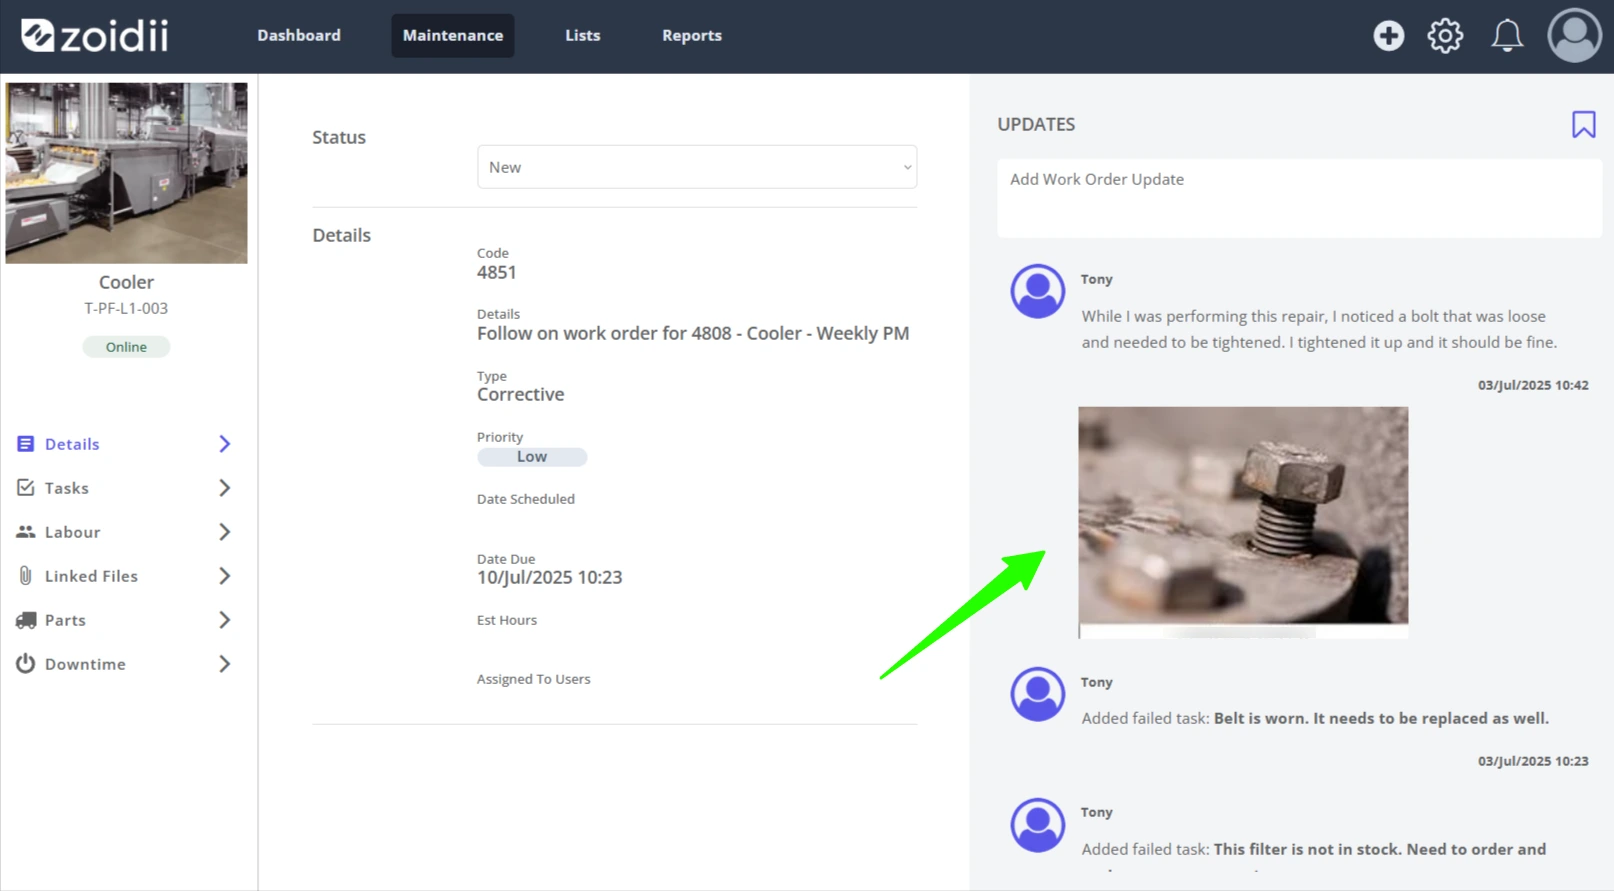The height and width of the screenshot is (891, 1614).
Task: Open the Linked Files section
Action: point(91,576)
